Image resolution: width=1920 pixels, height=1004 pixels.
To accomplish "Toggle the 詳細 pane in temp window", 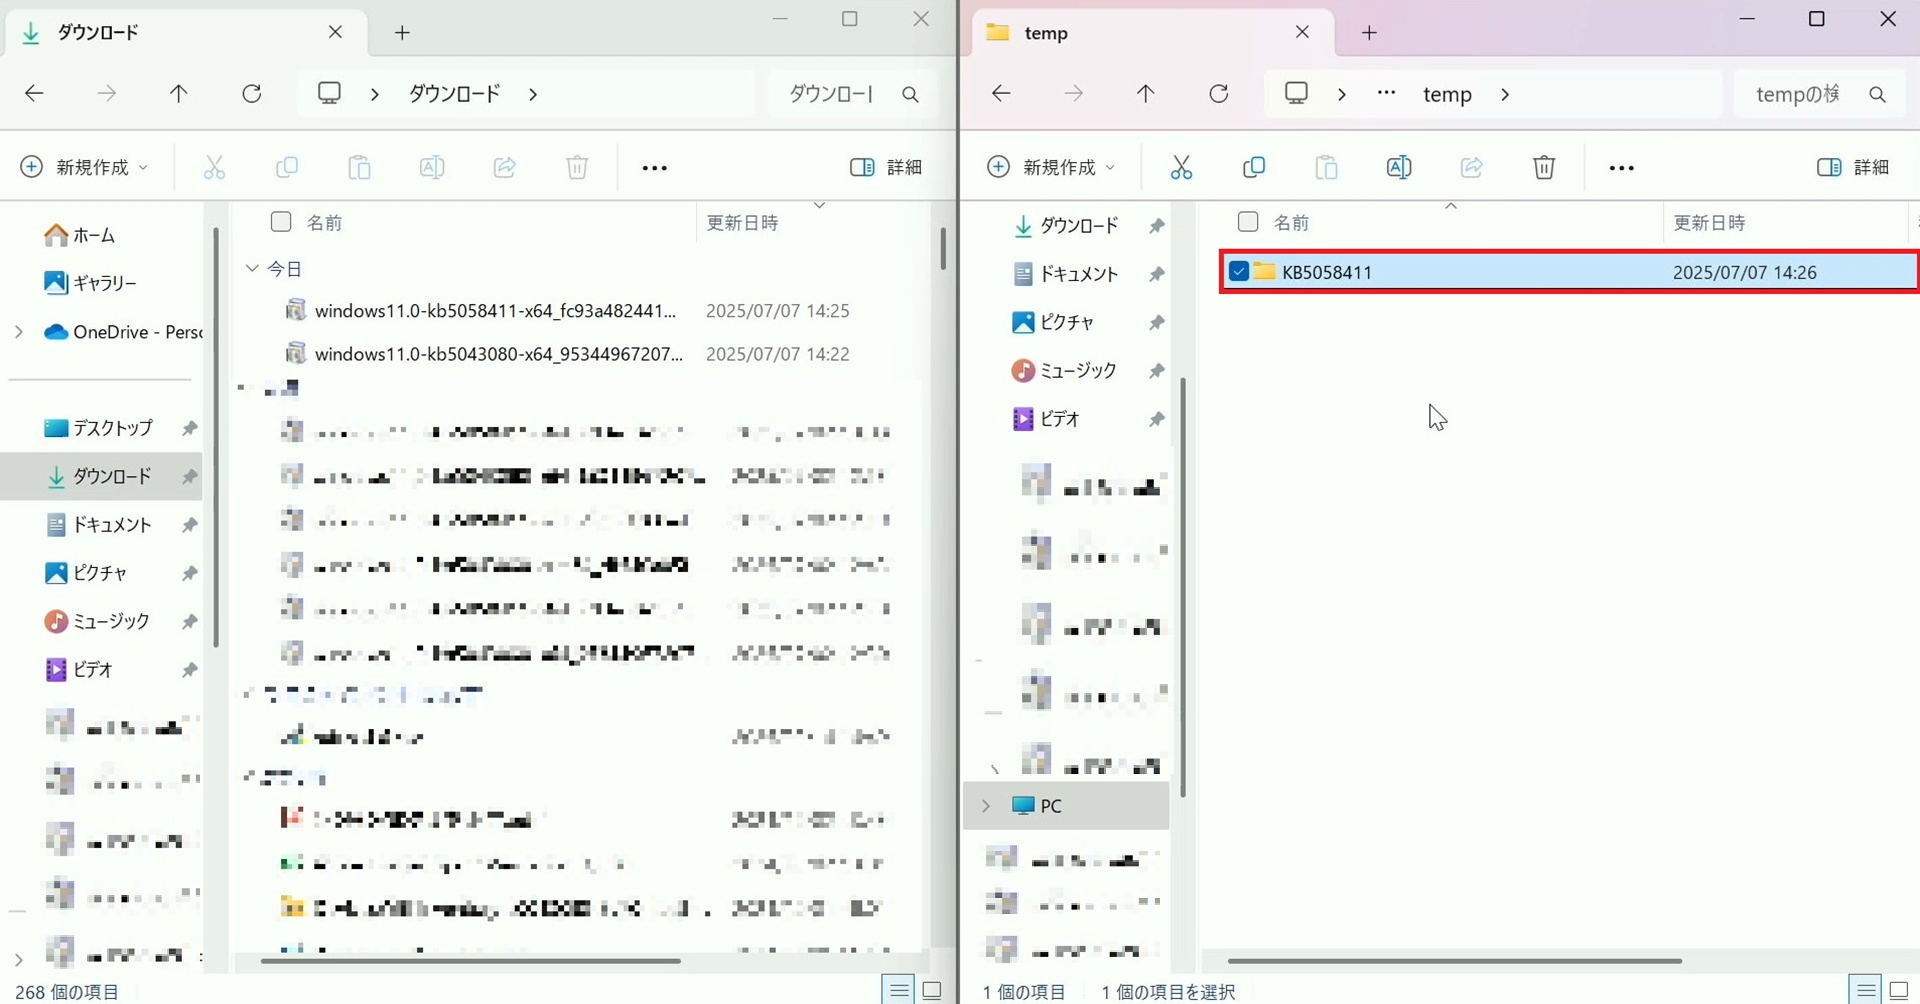I will [1854, 167].
